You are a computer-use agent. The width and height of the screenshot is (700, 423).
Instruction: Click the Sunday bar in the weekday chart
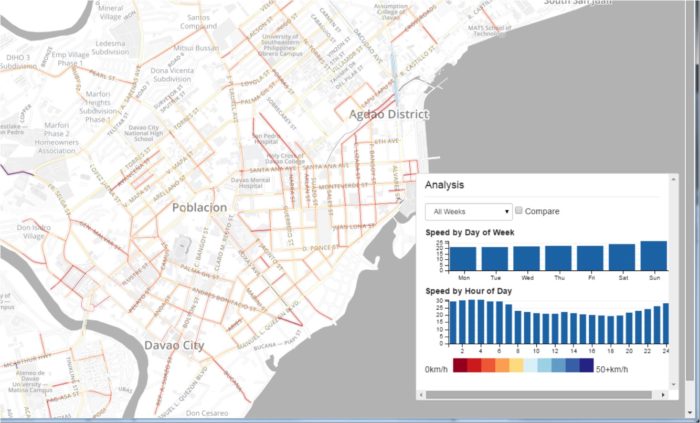click(653, 256)
